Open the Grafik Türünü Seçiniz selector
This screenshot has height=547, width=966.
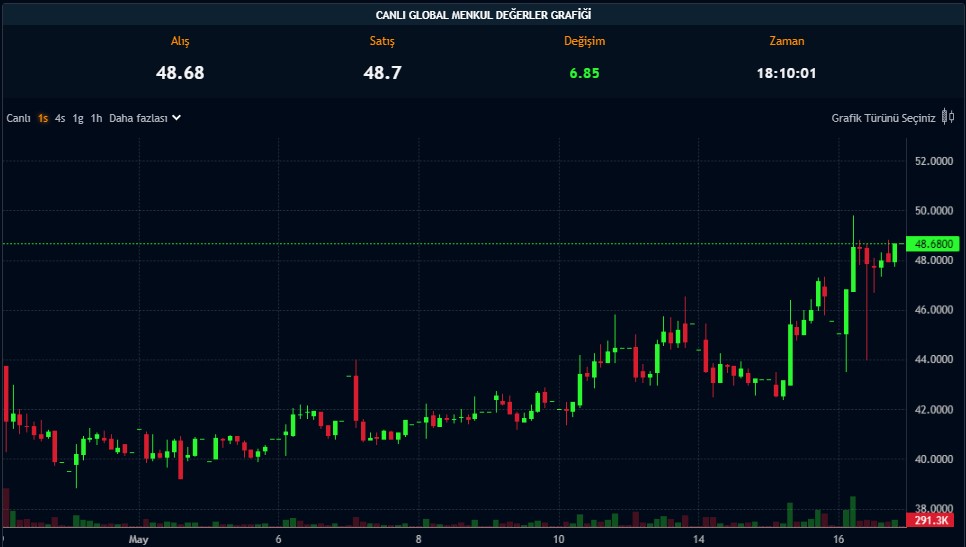click(883, 118)
